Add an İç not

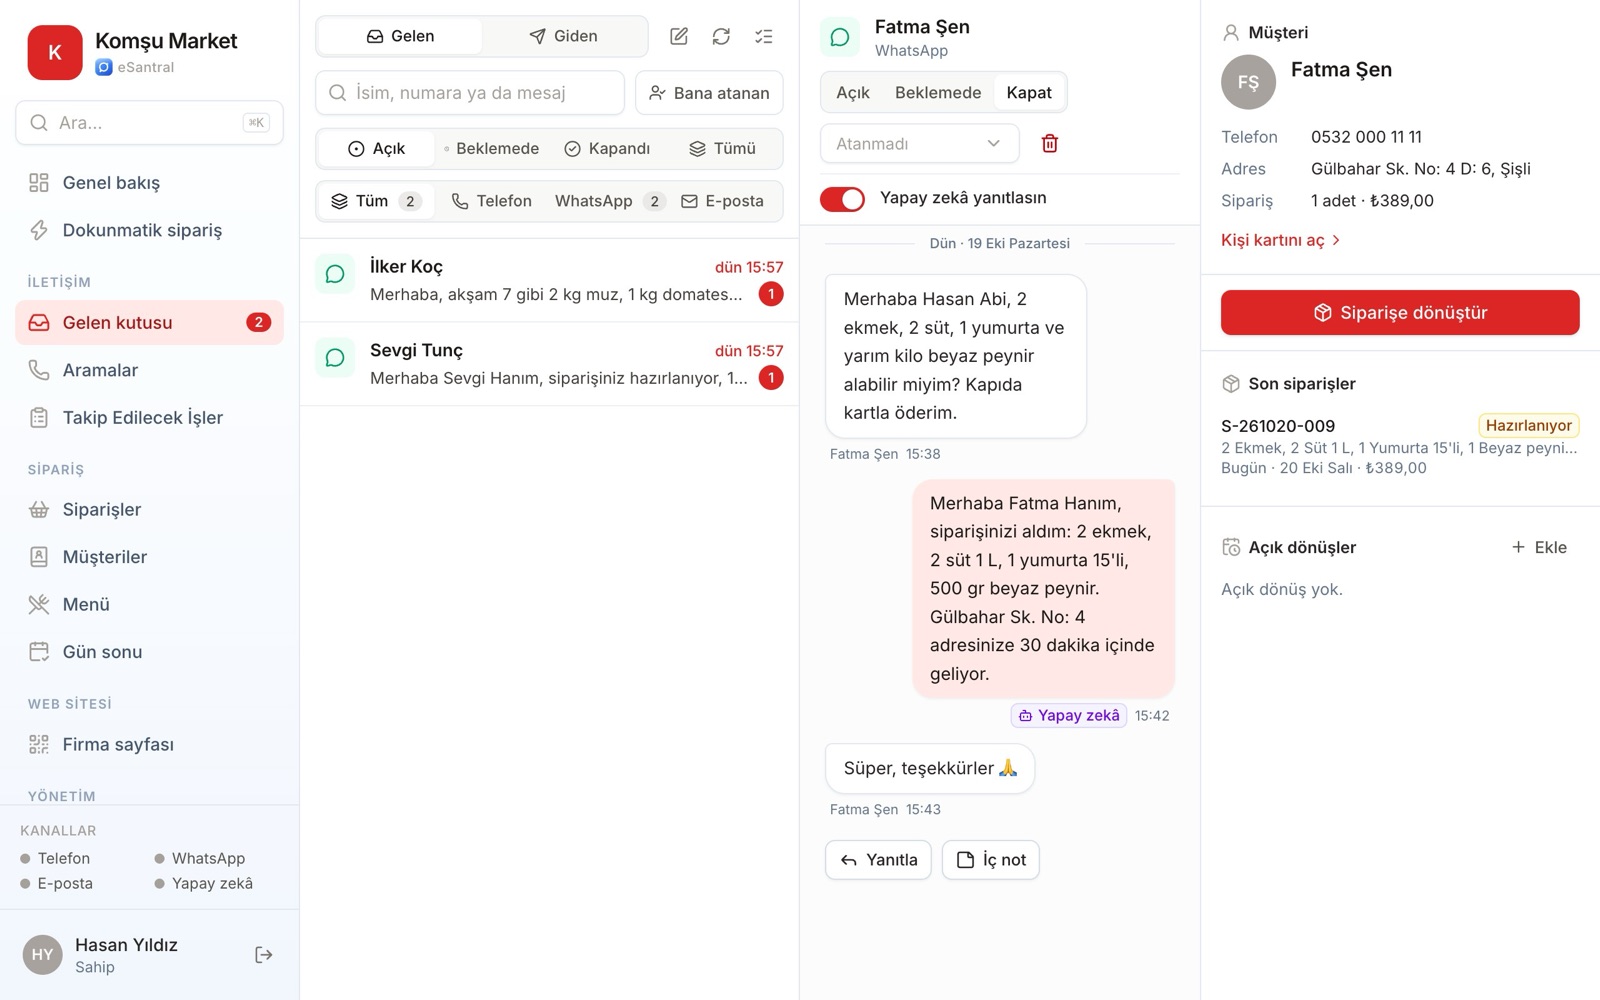click(991, 860)
